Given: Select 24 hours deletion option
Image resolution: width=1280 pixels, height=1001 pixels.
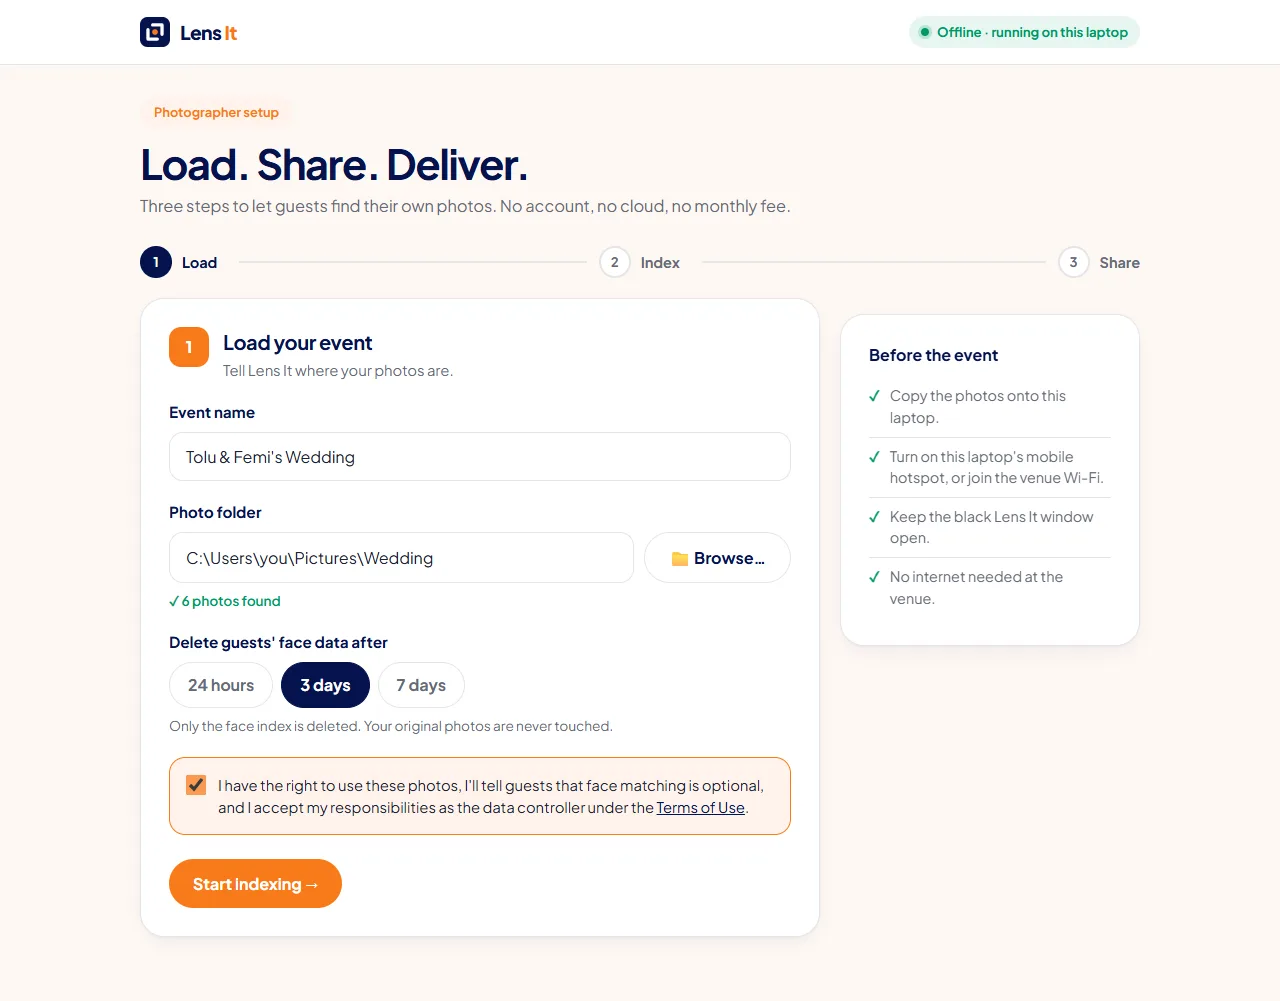Looking at the screenshot, I should pos(221,685).
